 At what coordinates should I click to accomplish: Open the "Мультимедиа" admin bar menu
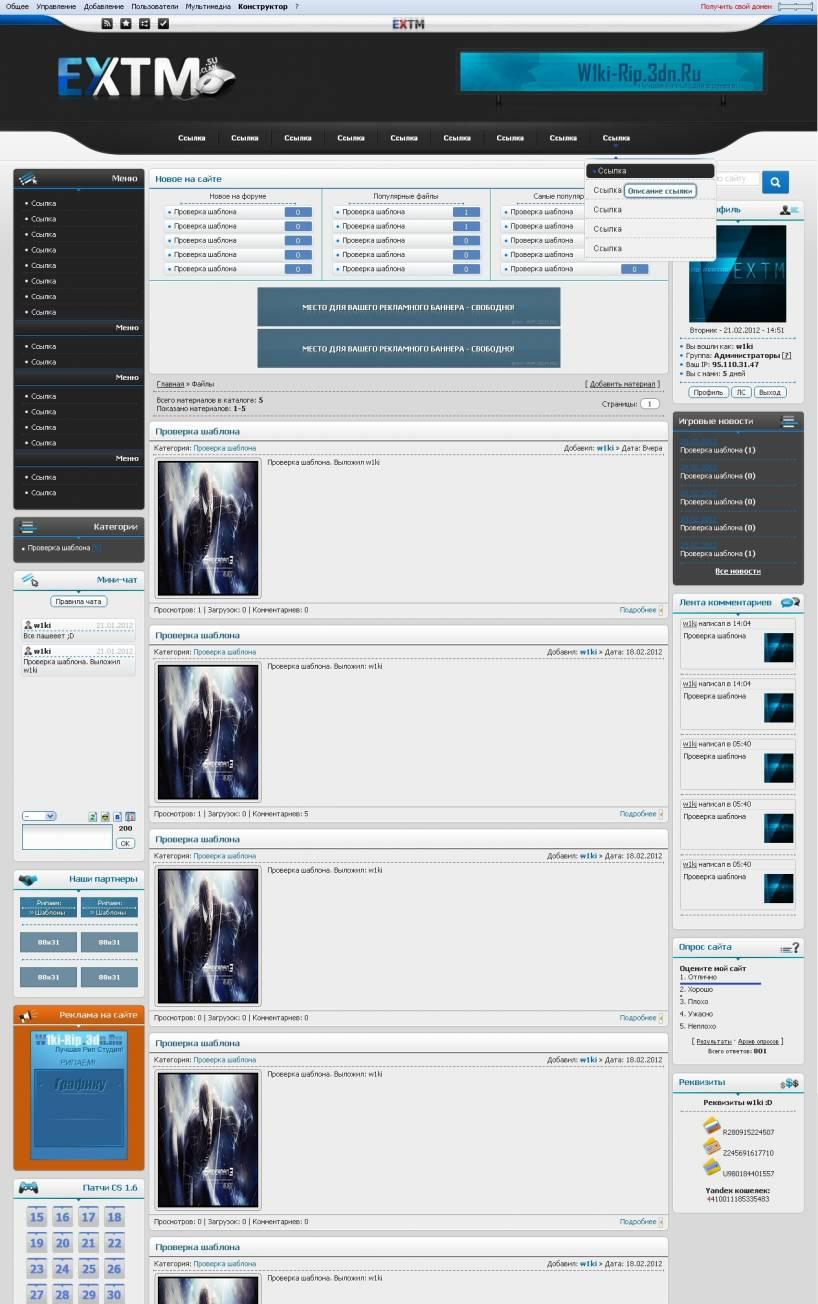click(208, 6)
